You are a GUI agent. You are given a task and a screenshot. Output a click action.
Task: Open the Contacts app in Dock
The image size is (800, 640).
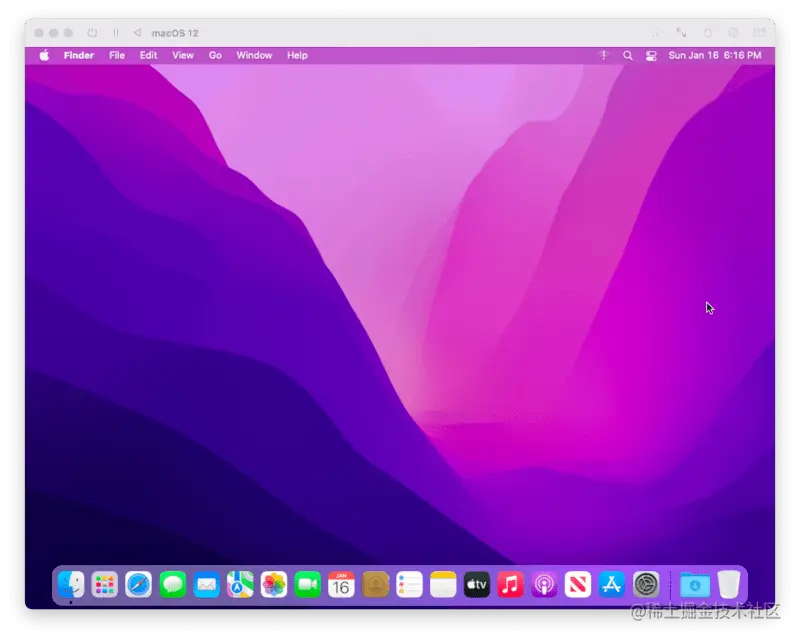tap(375, 584)
